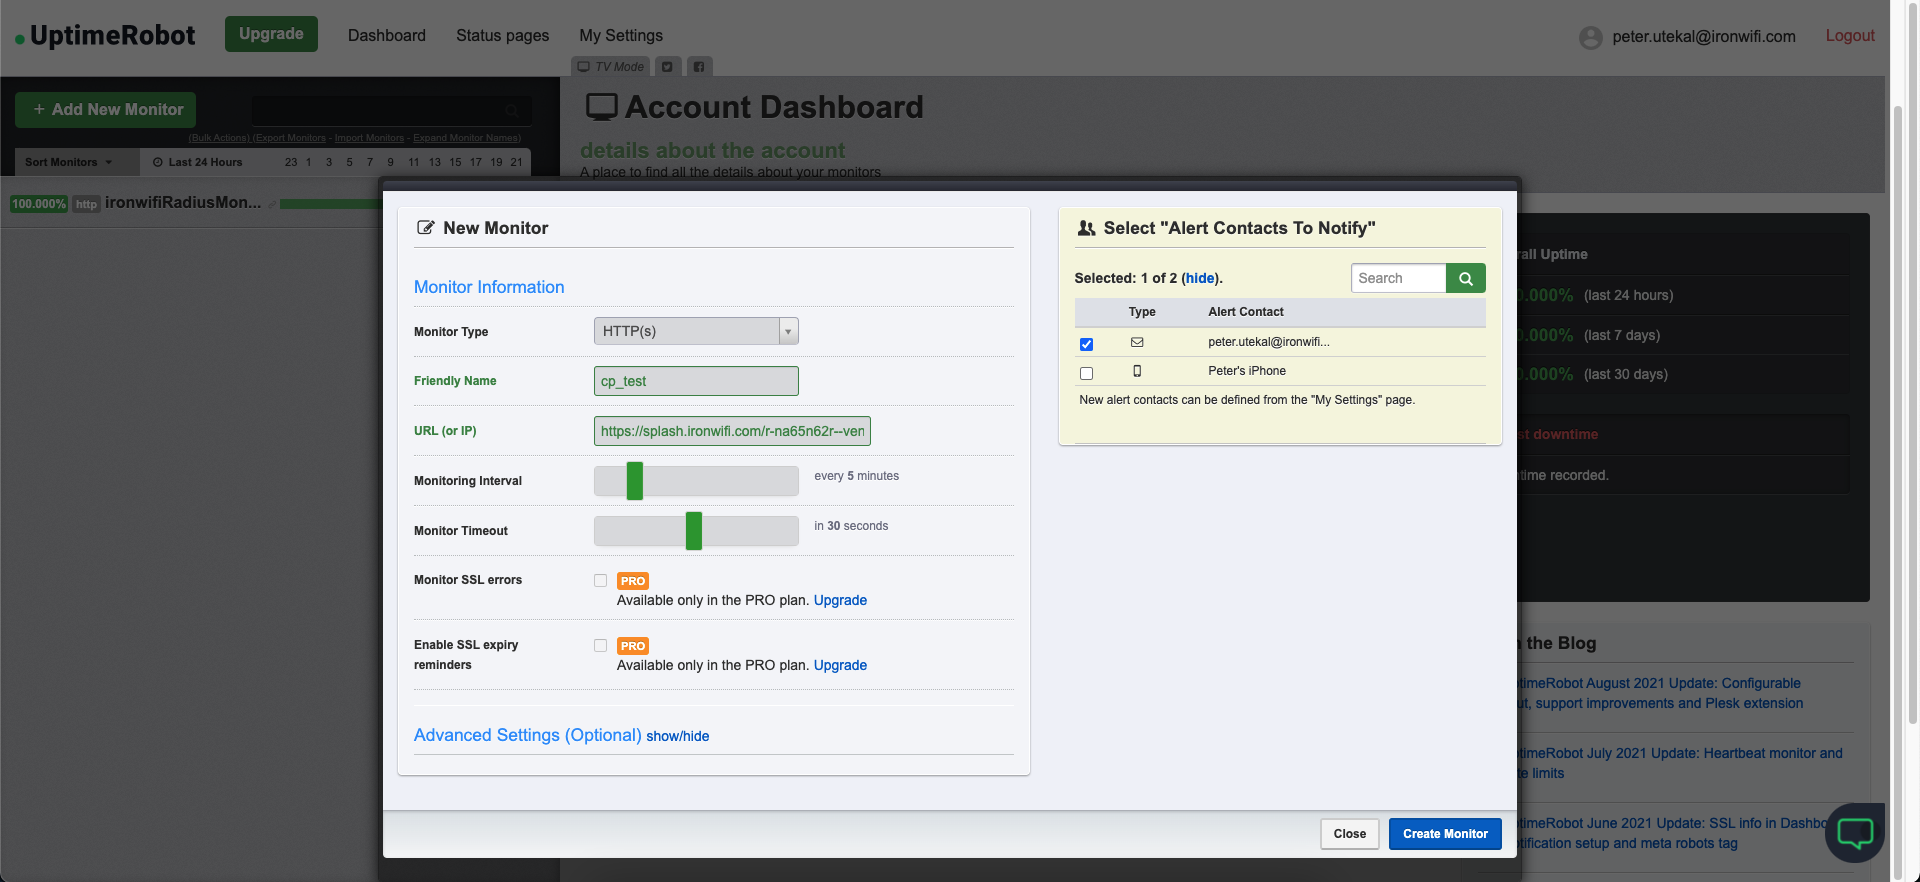
Task: Click the Friendly Name input field
Action: pos(696,381)
